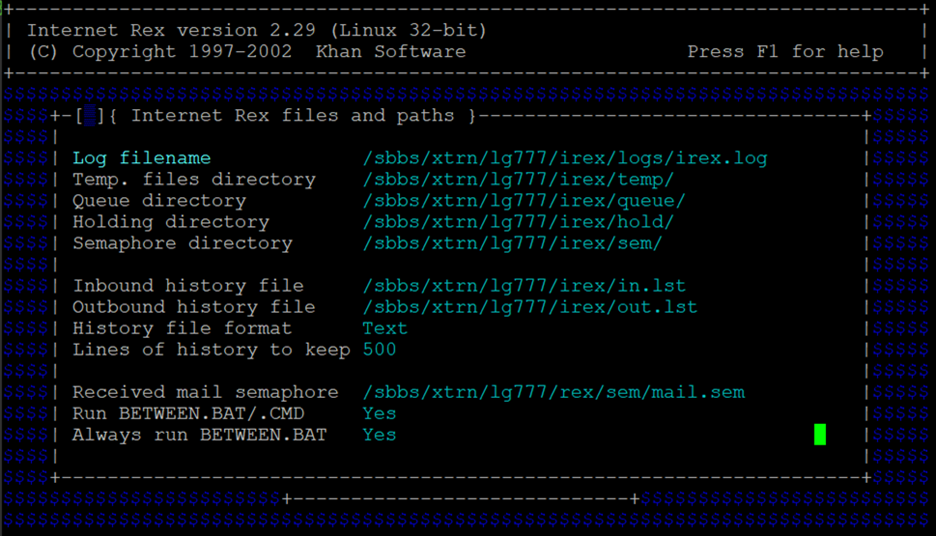Edit the irex.log path value
The height and width of the screenshot is (536, 936).
point(565,158)
